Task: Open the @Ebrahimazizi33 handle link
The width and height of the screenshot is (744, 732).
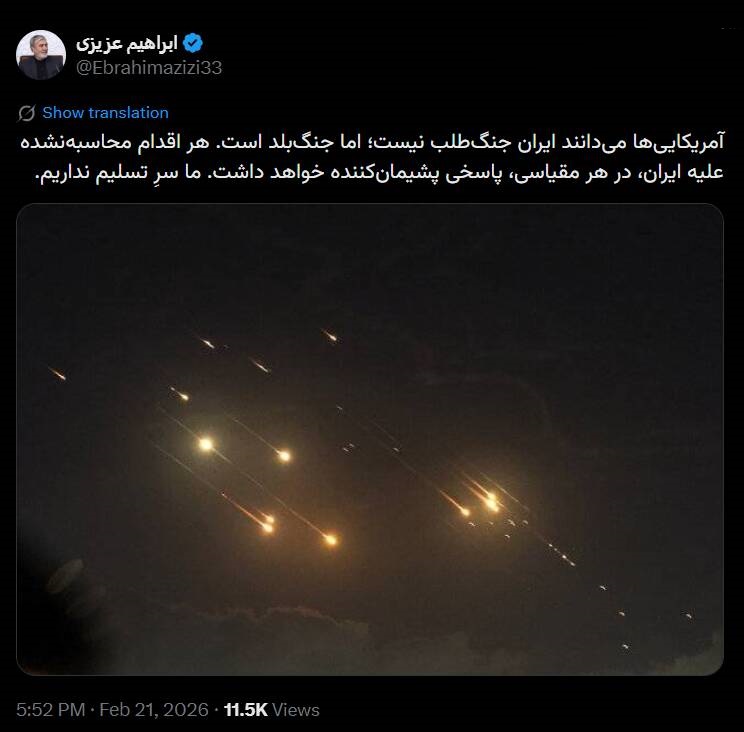Action: click(x=149, y=68)
